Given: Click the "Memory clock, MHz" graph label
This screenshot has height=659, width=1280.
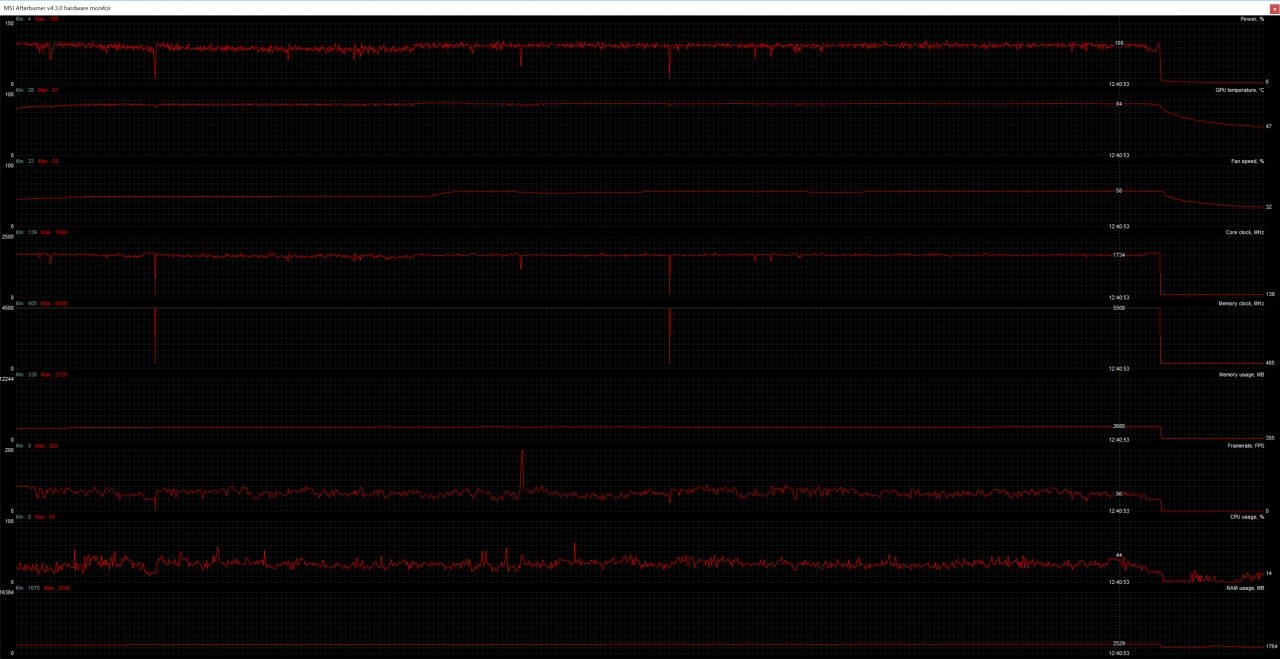Looking at the screenshot, I should click(1242, 303).
